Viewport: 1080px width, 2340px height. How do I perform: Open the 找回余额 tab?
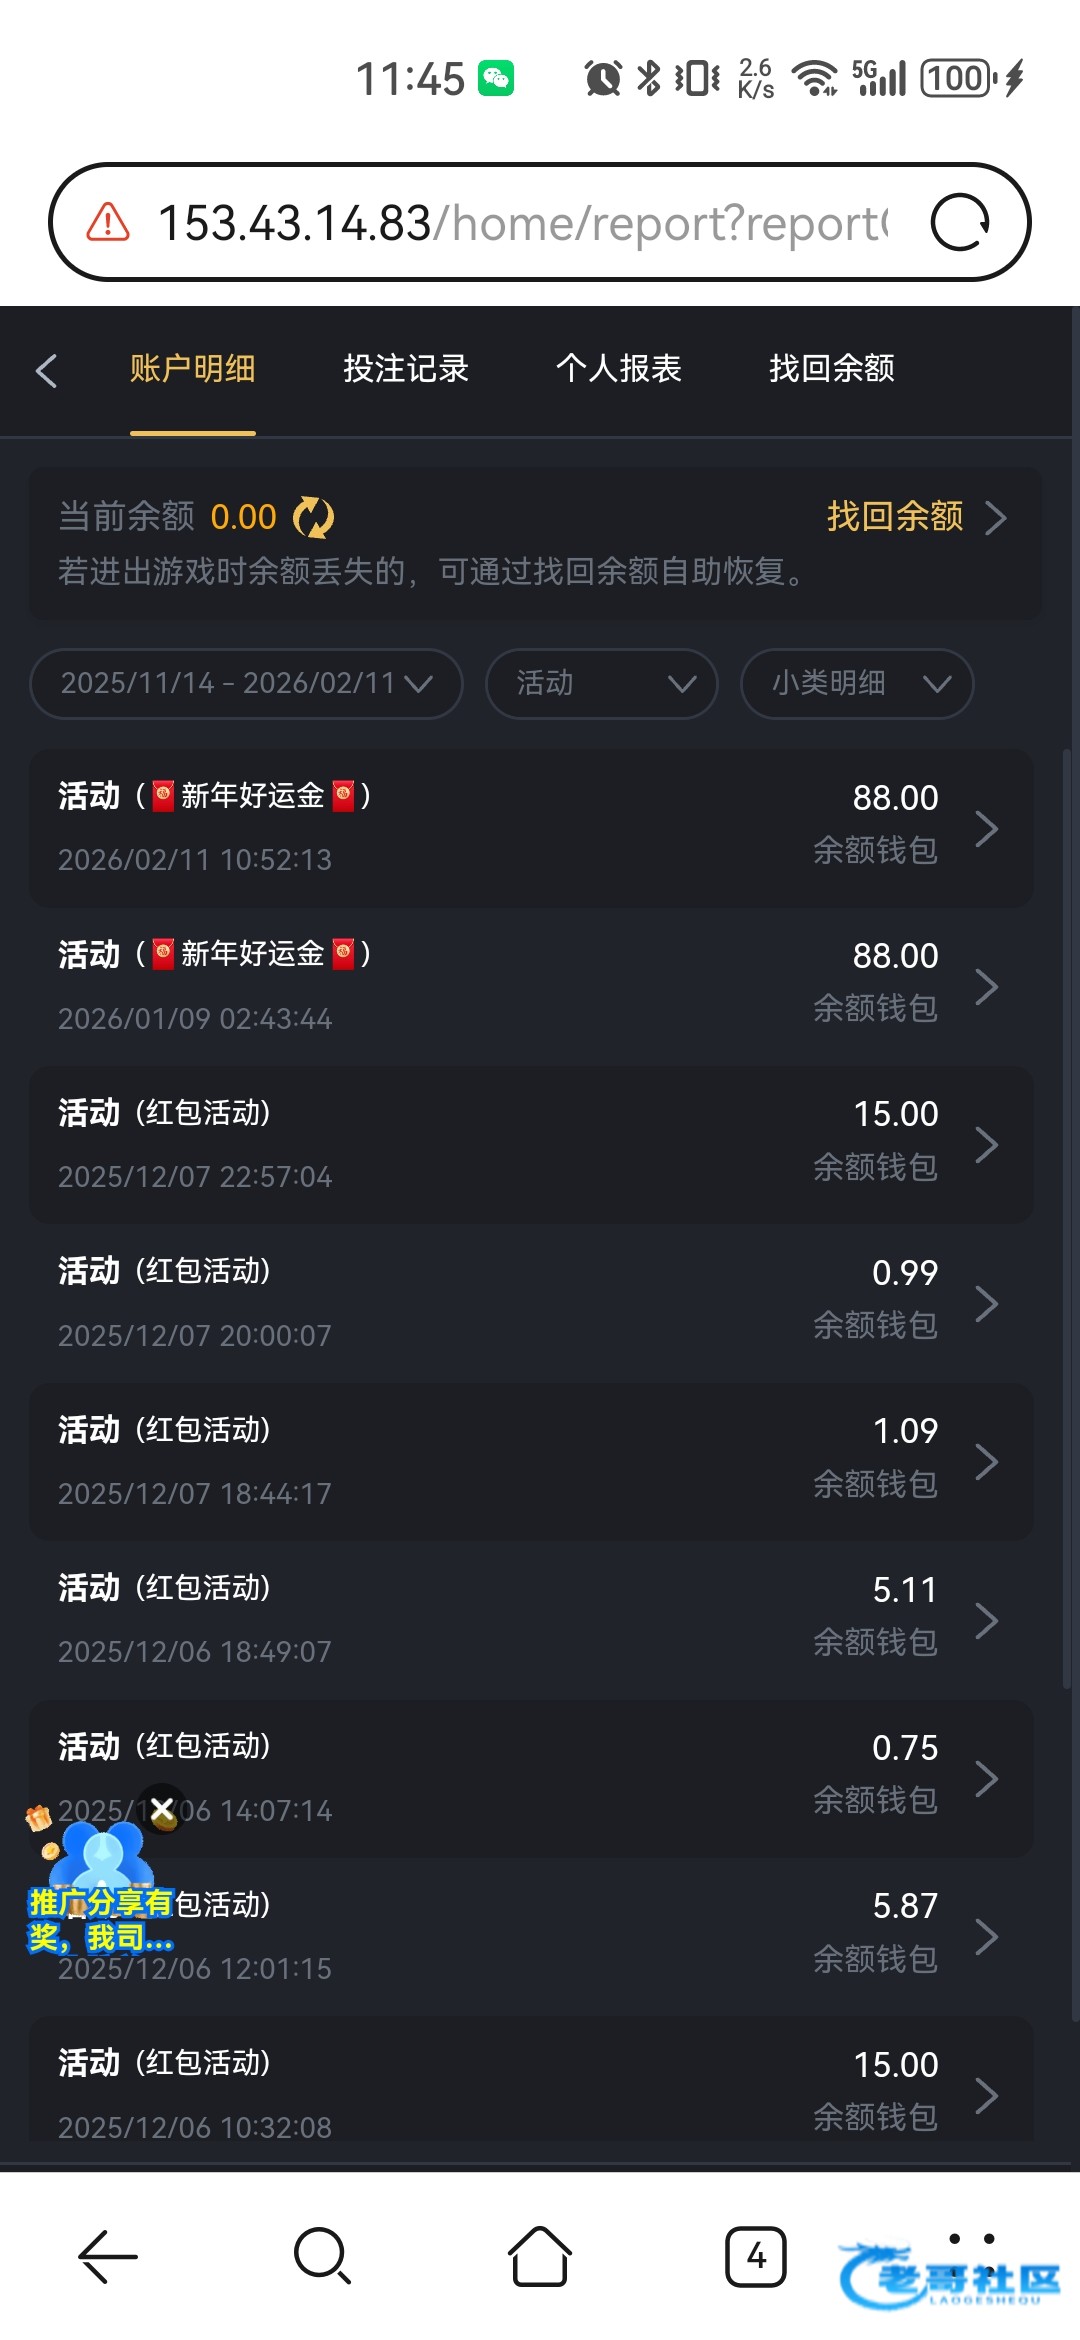831,369
